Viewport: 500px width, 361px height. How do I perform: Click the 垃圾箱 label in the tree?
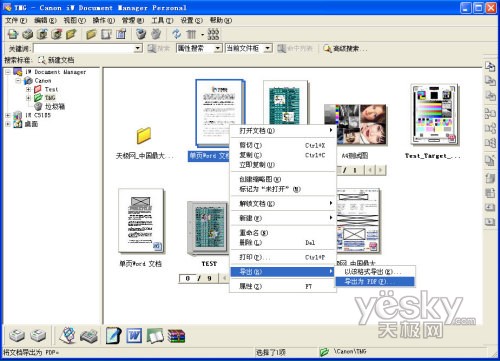55,107
